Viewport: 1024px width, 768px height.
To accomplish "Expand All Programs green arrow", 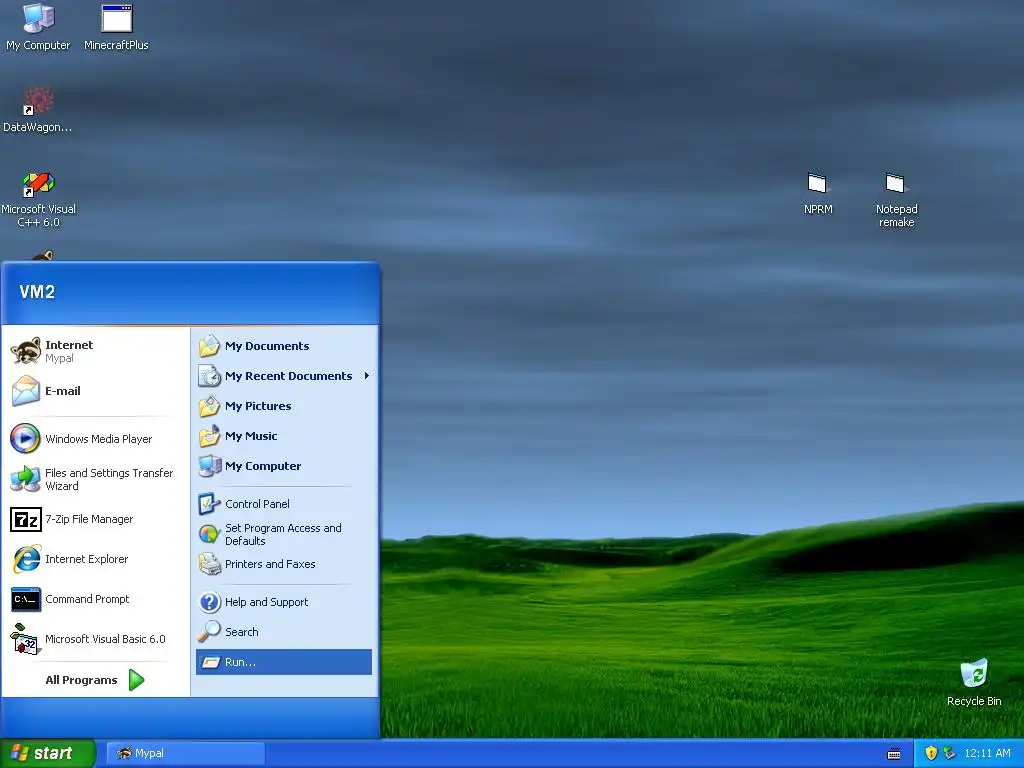I will [x=136, y=680].
